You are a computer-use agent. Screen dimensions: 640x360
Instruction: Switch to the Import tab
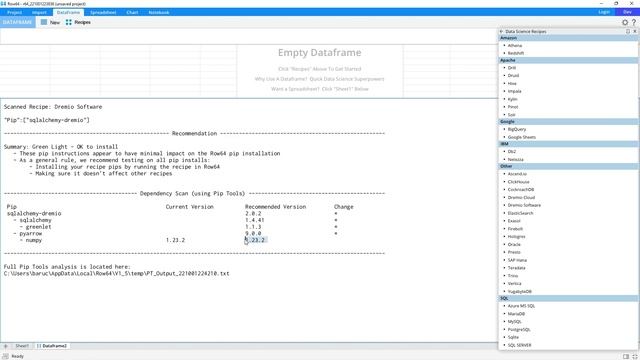tap(39, 12)
